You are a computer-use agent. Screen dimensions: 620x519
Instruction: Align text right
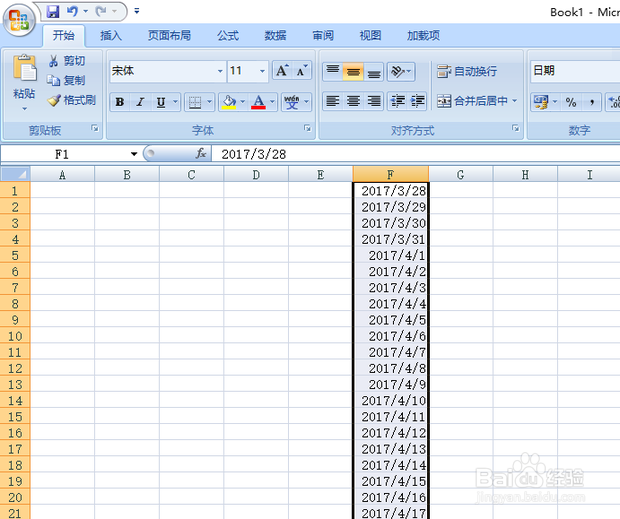(x=374, y=102)
